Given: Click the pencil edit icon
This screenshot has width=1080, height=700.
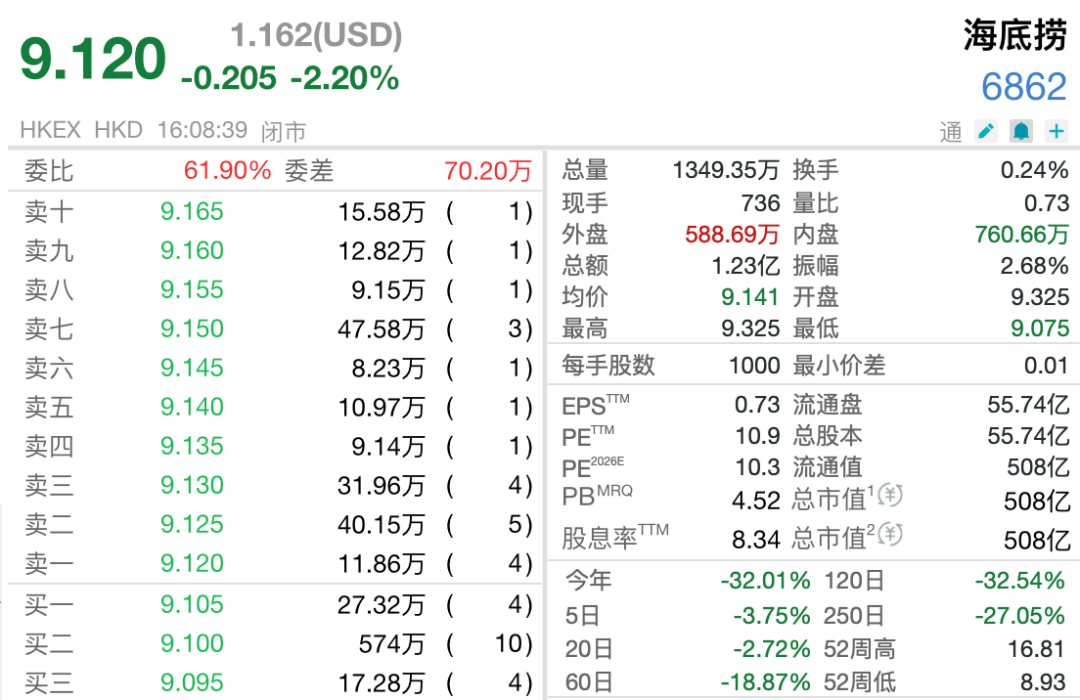Looking at the screenshot, I should point(986,131).
